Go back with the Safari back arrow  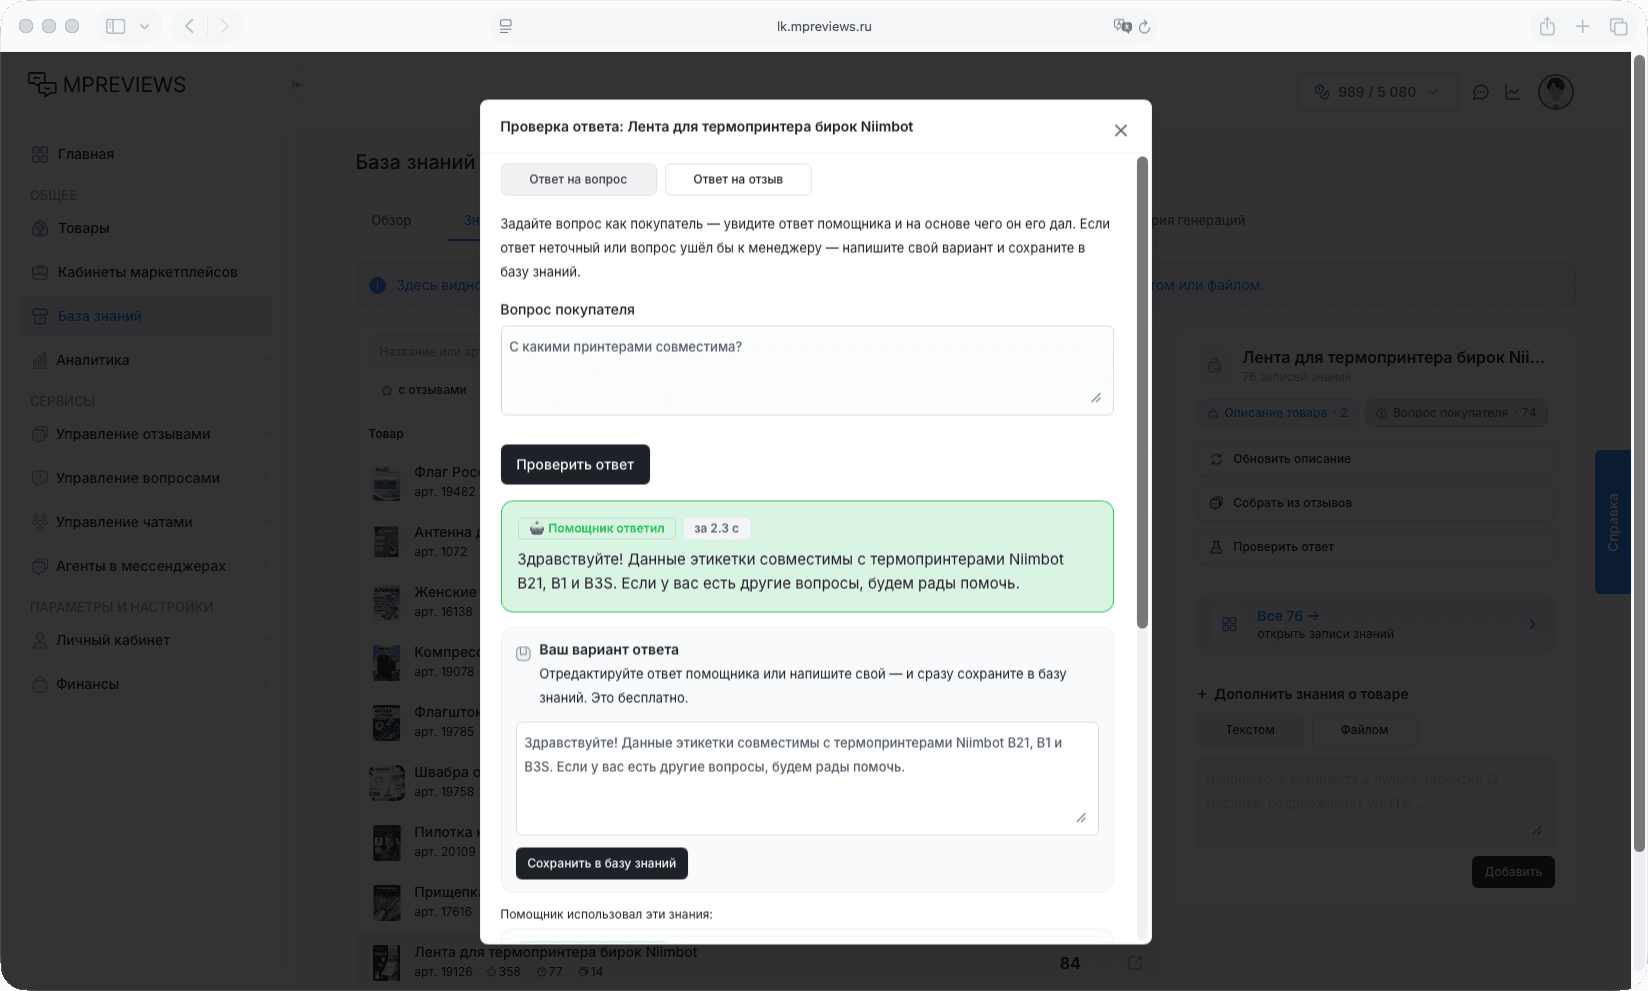click(x=189, y=26)
